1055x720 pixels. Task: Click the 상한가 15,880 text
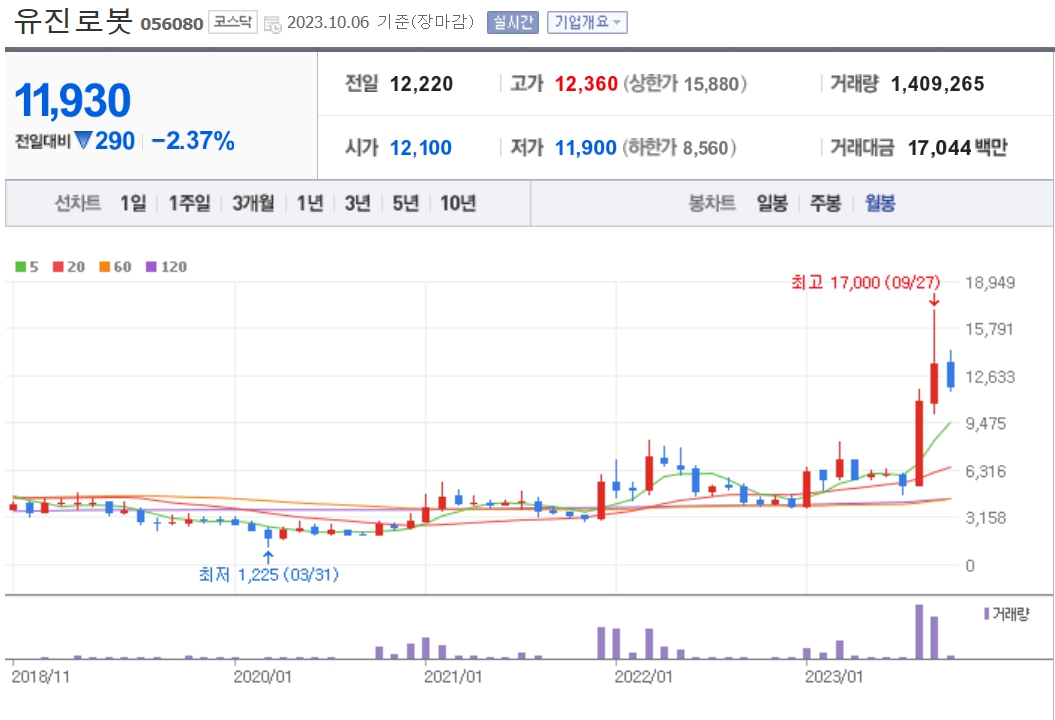point(685,84)
